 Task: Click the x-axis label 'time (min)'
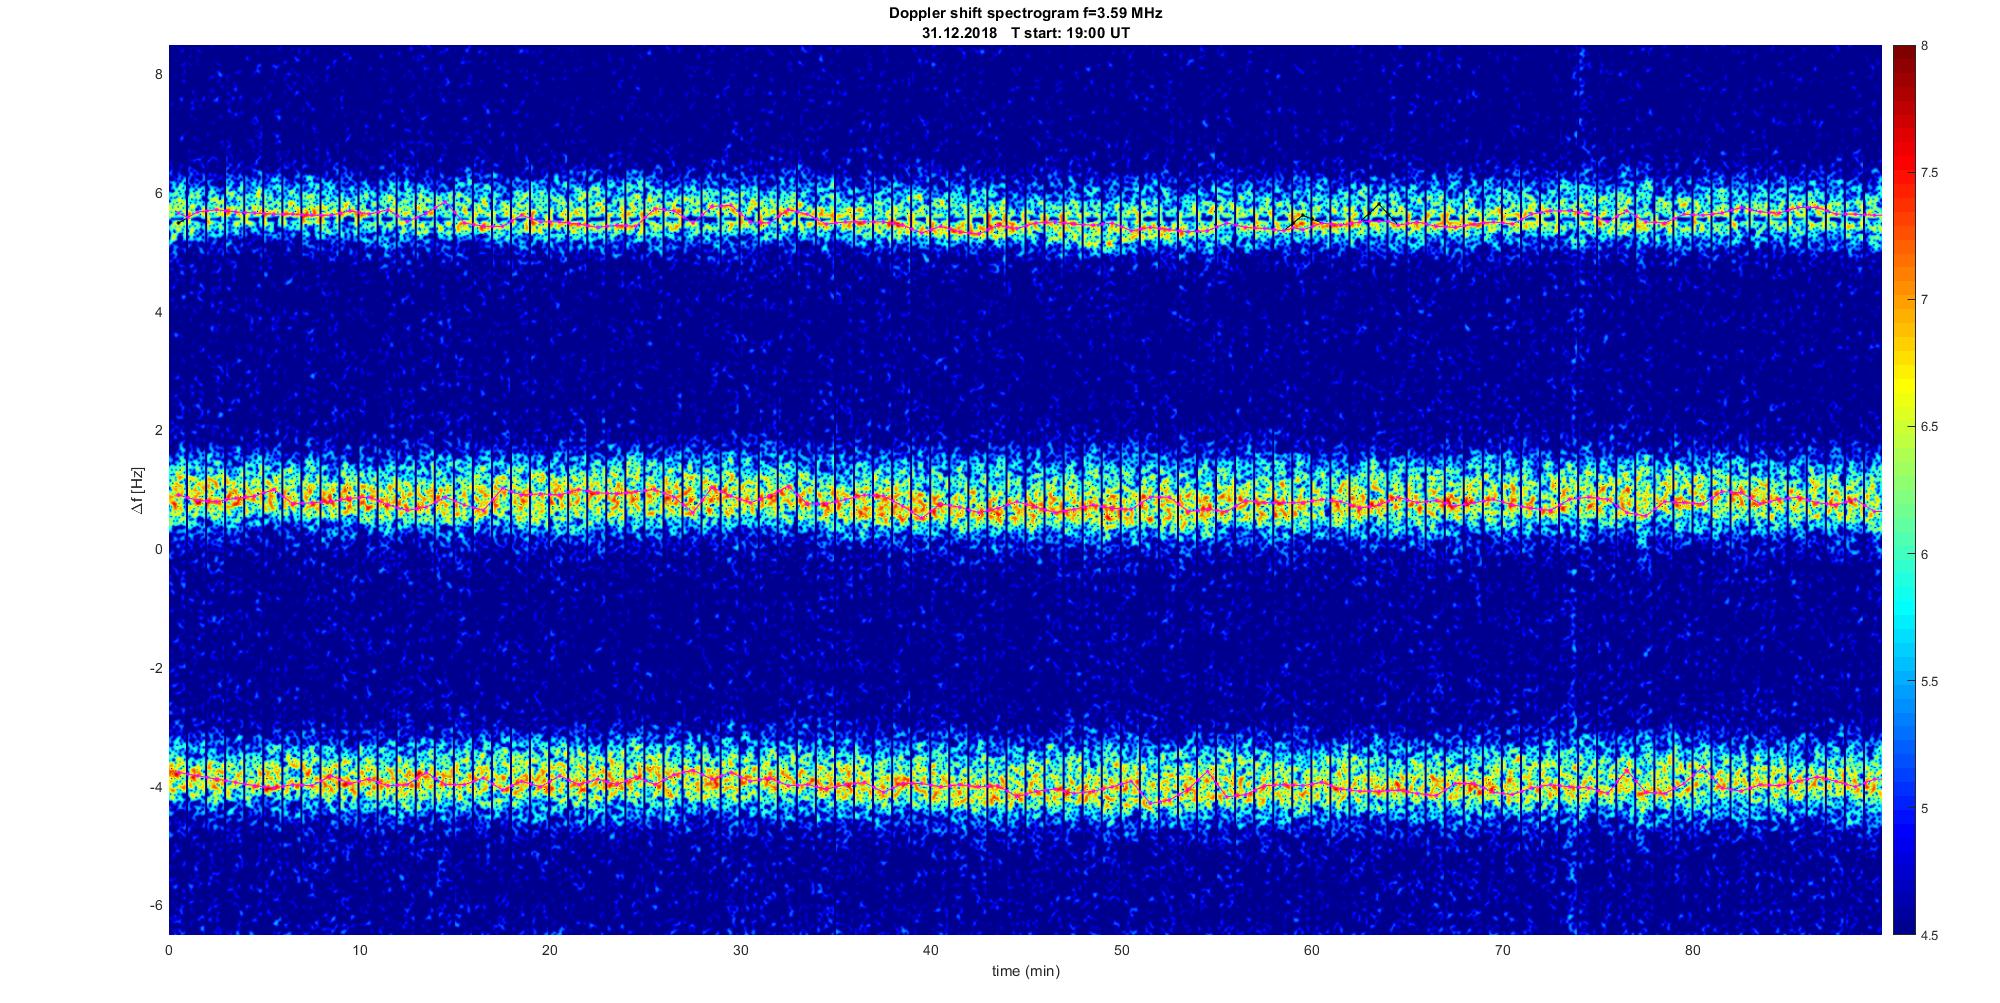(1025, 971)
